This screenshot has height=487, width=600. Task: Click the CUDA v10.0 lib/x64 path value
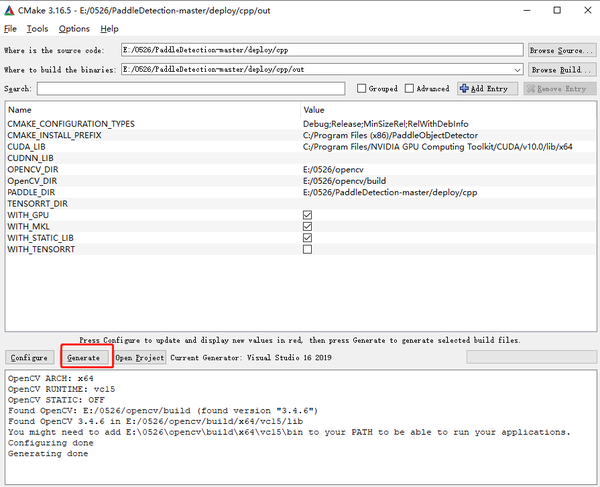click(438, 147)
